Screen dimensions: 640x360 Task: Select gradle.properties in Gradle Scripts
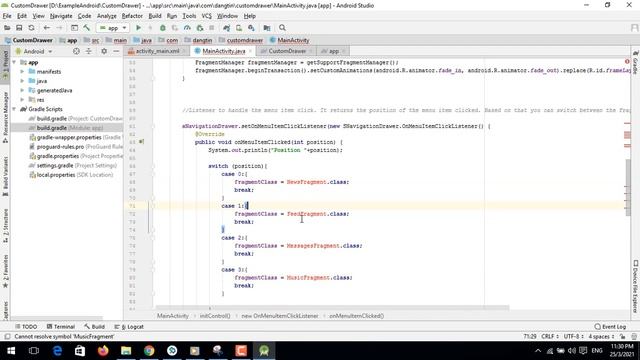pyautogui.click(x=76, y=156)
